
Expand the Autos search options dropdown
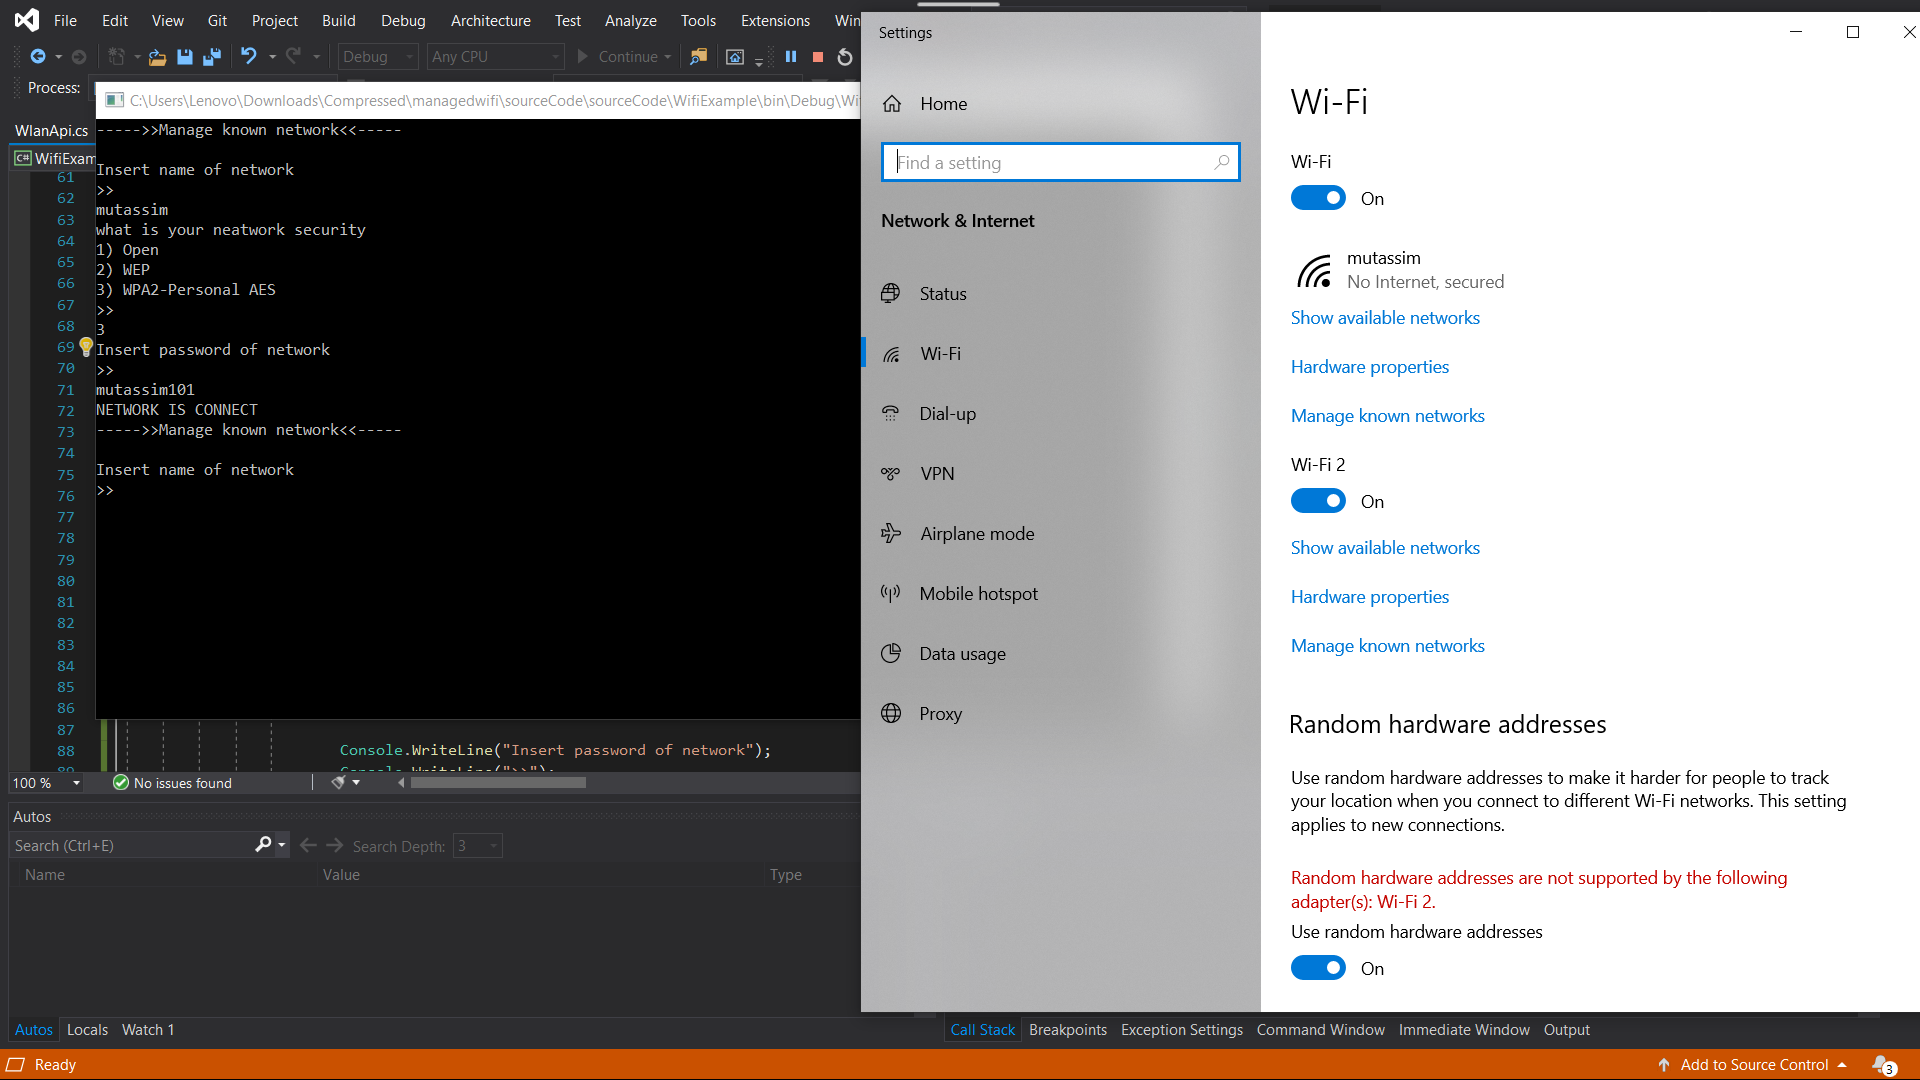282,846
